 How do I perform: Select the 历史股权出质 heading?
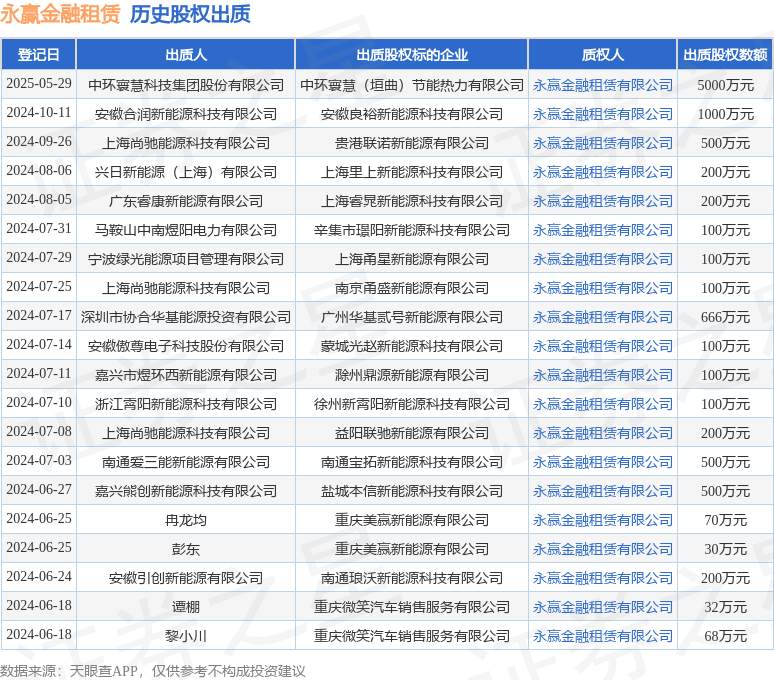(x=190, y=14)
